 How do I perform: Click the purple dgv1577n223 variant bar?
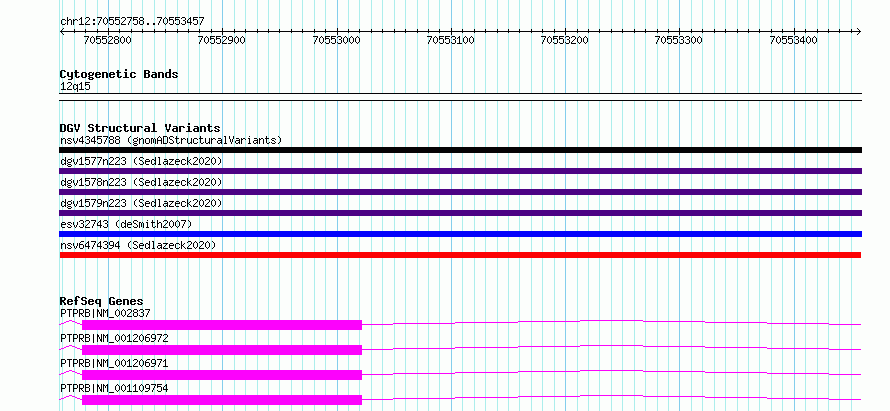[x=460, y=171]
